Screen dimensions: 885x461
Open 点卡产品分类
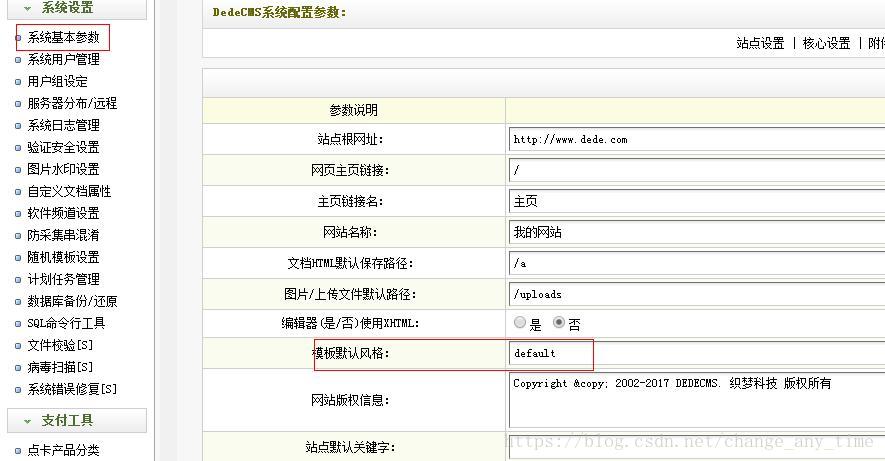pyautogui.click(x=63, y=450)
